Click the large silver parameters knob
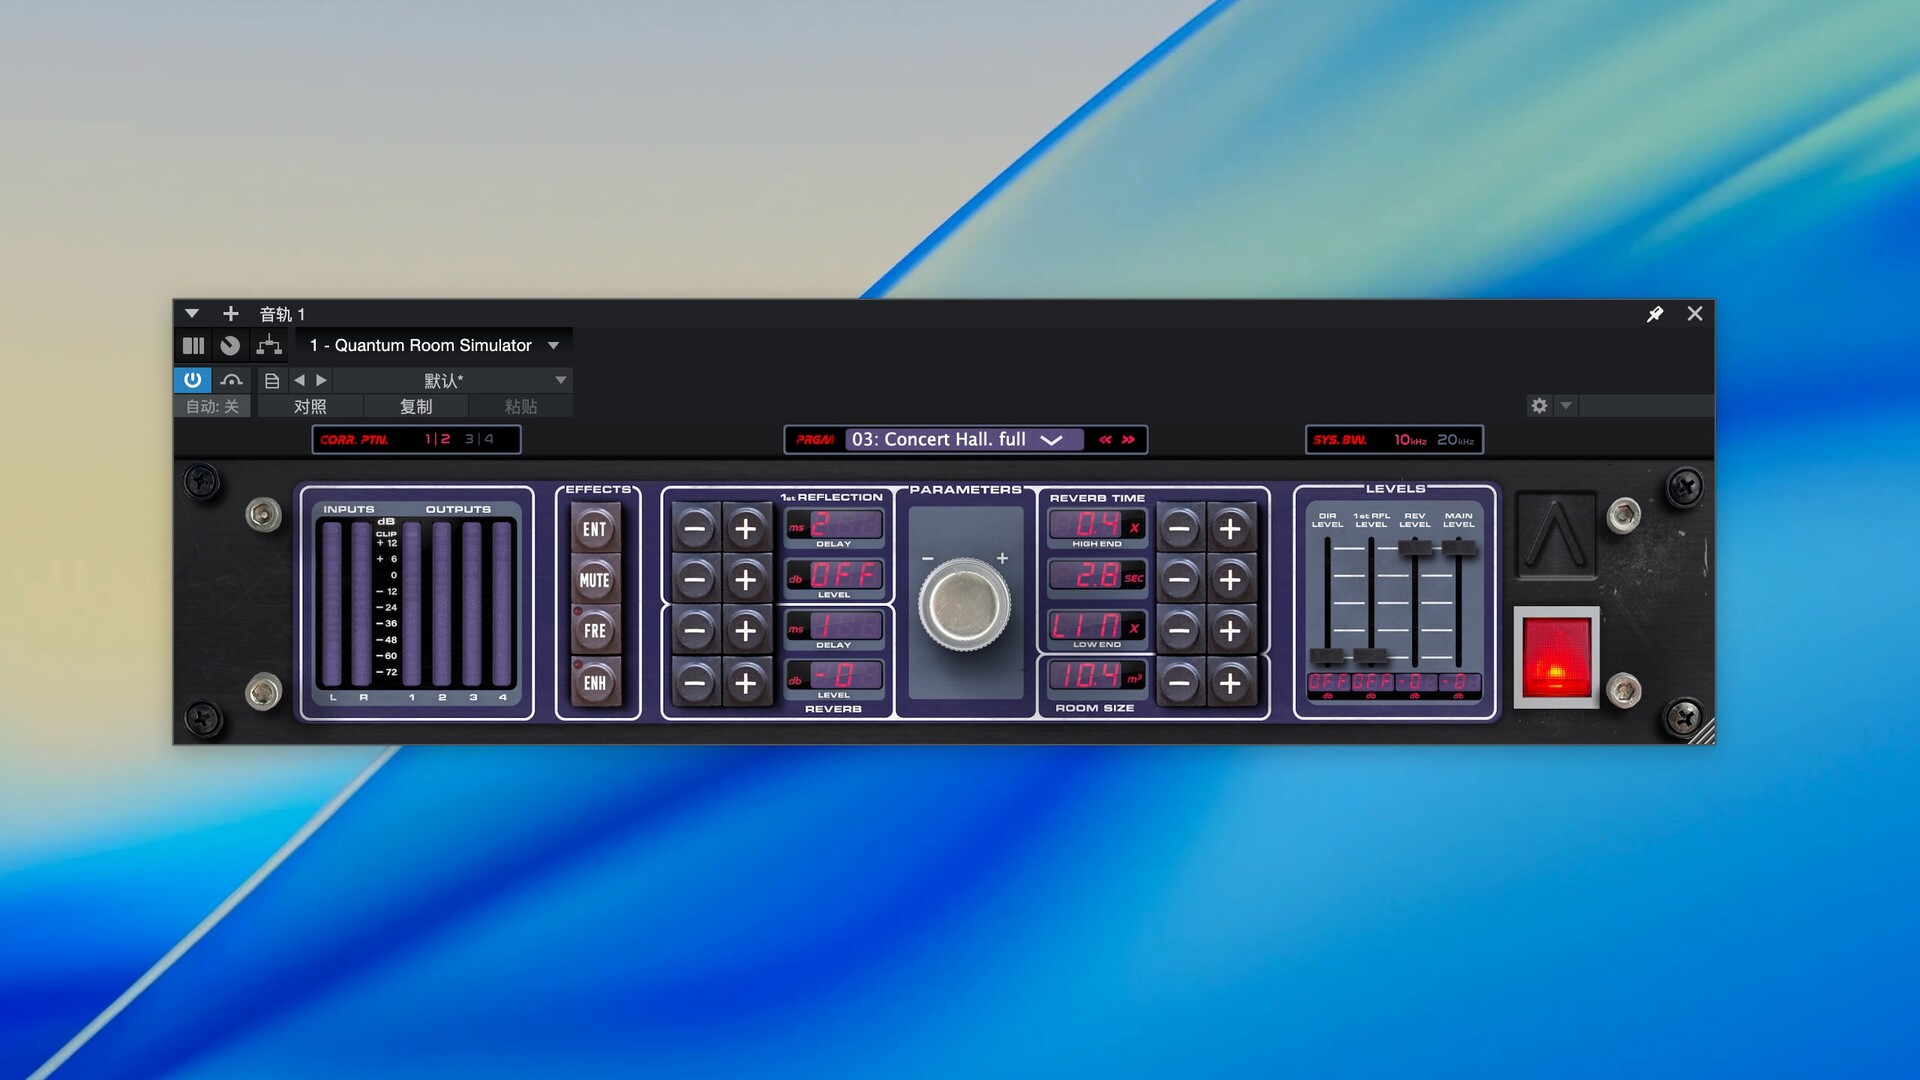Viewport: 1920px width, 1080px height. pyautogui.click(x=964, y=604)
